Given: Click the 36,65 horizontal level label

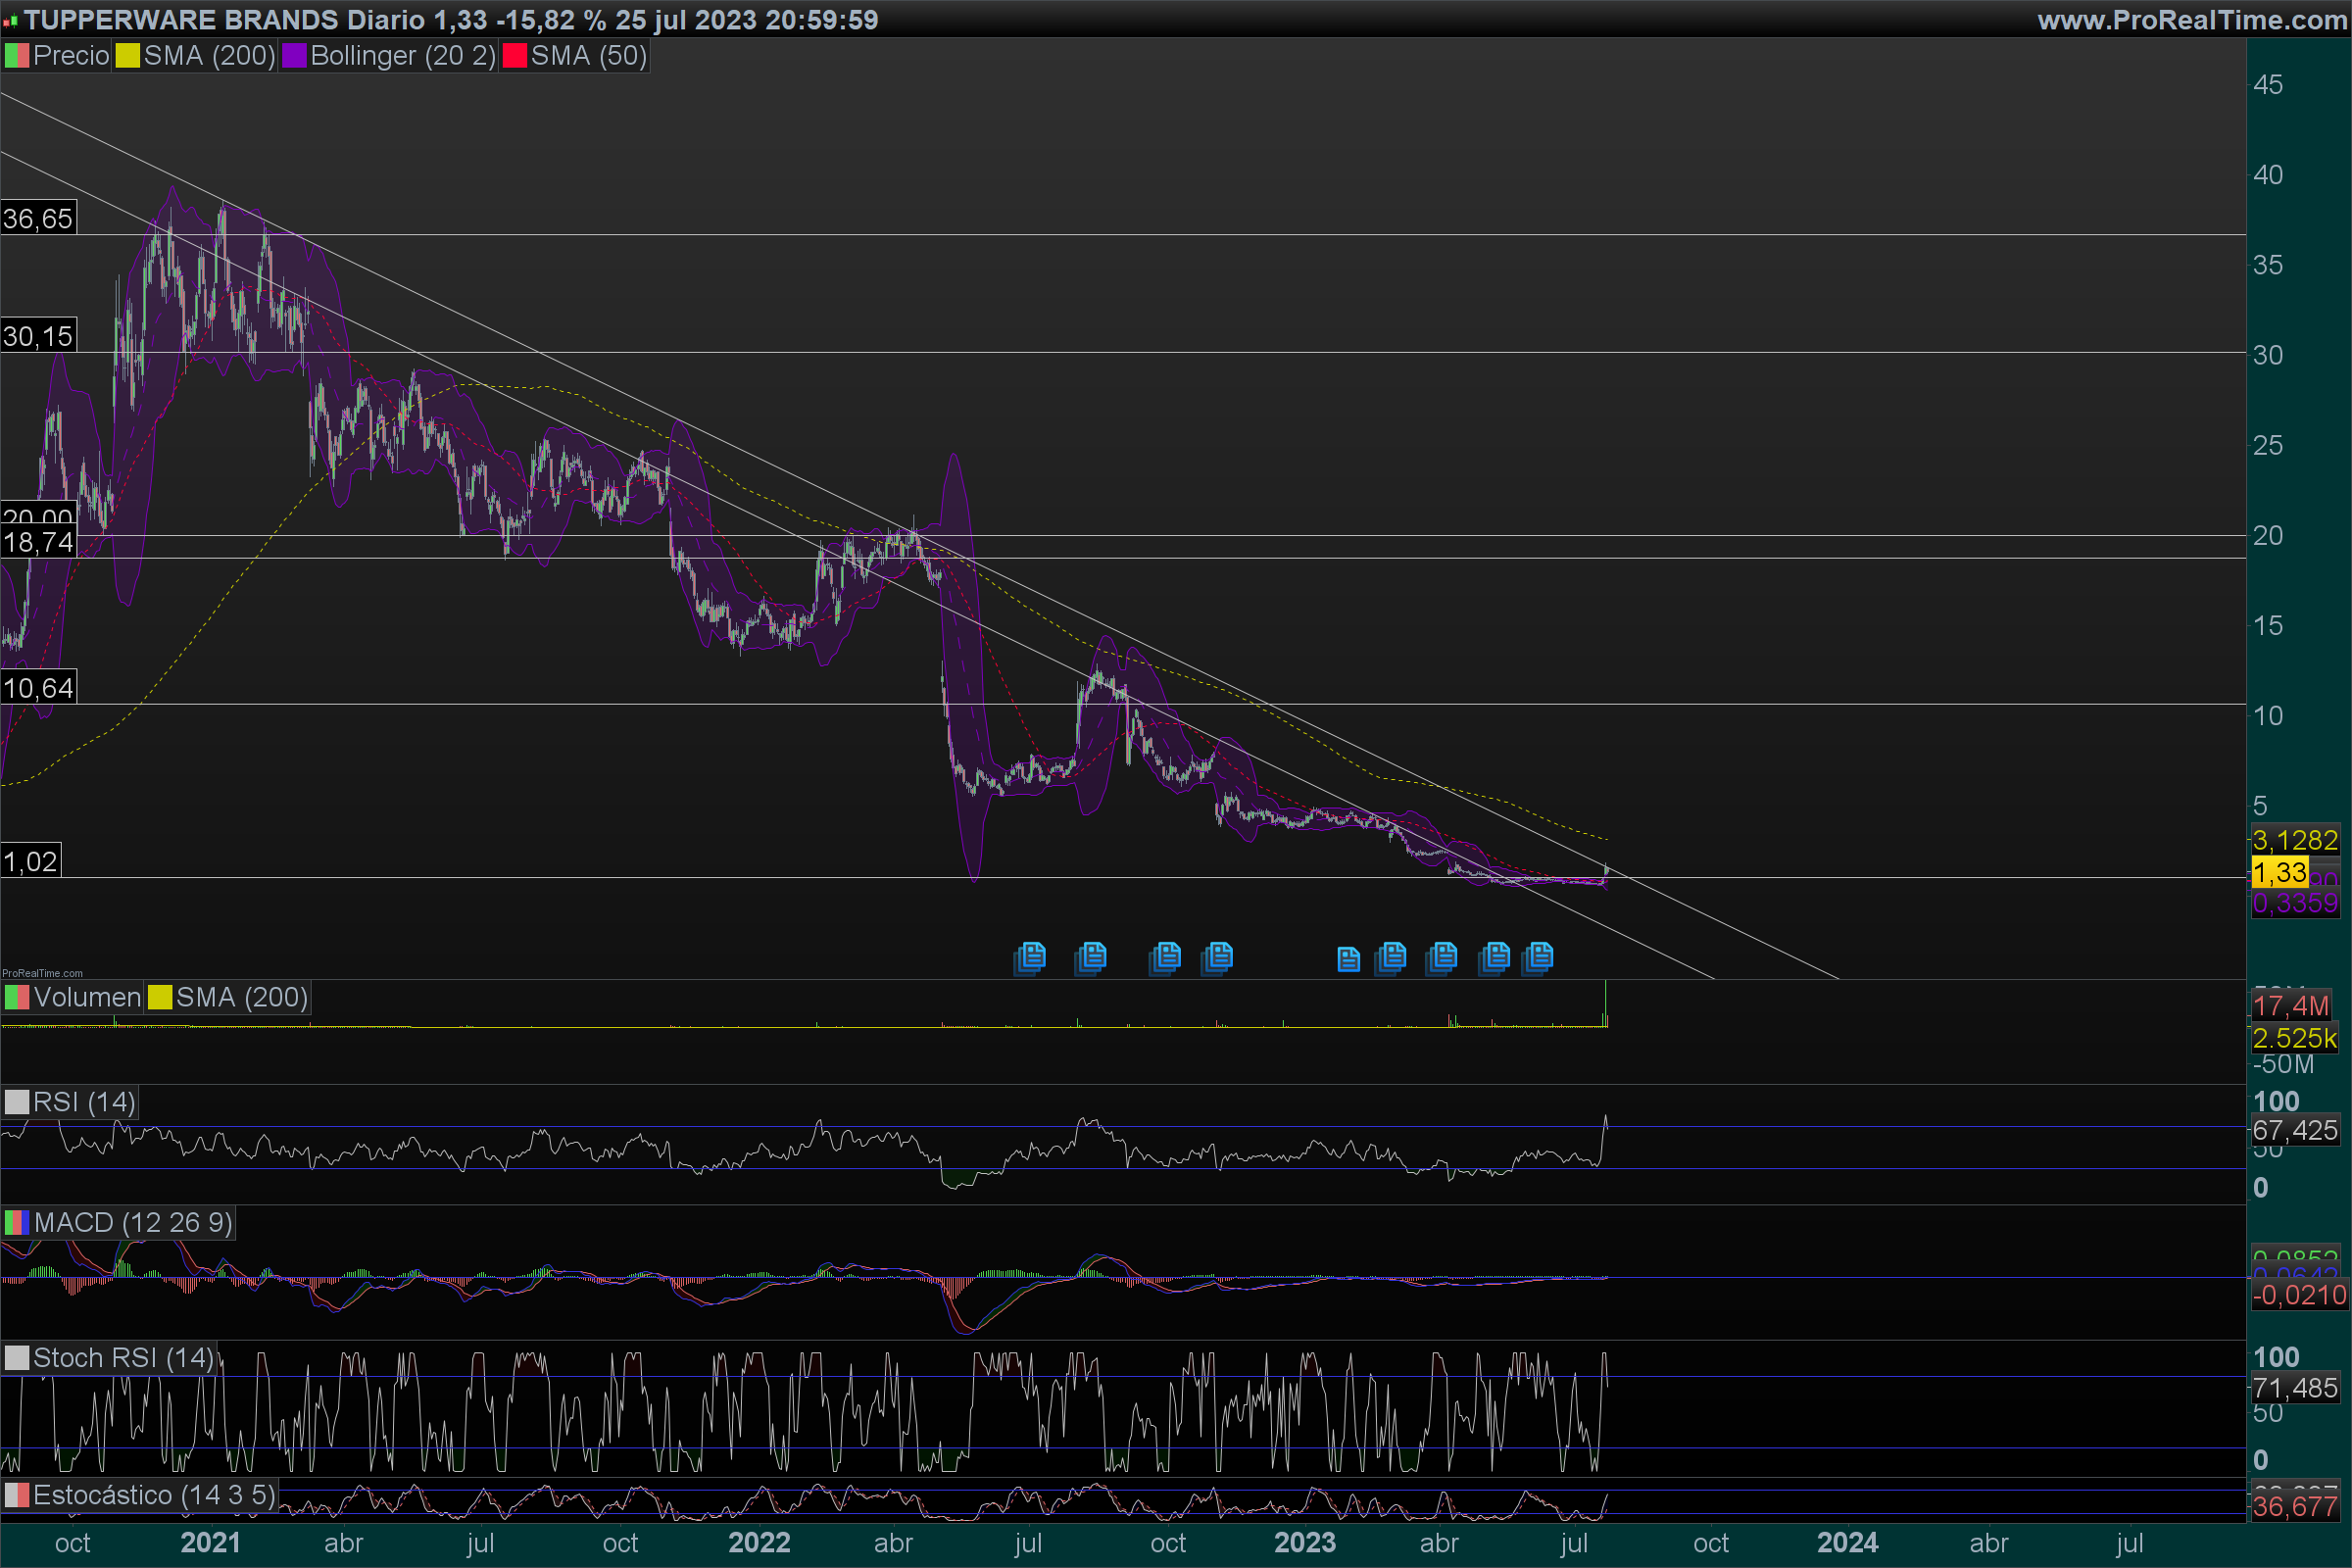Looking at the screenshot, I should (38, 219).
